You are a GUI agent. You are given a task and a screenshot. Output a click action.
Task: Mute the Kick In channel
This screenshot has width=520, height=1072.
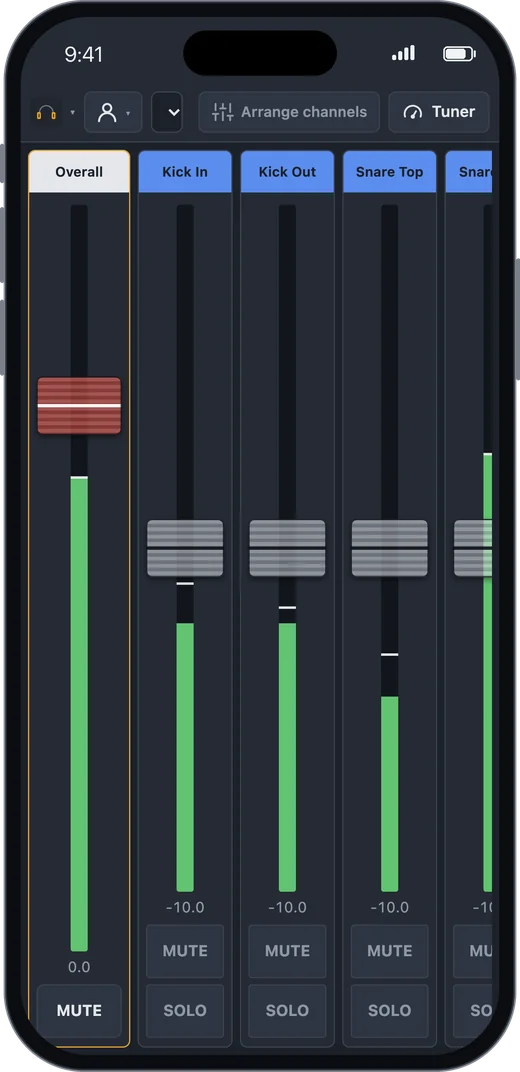[185, 951]
